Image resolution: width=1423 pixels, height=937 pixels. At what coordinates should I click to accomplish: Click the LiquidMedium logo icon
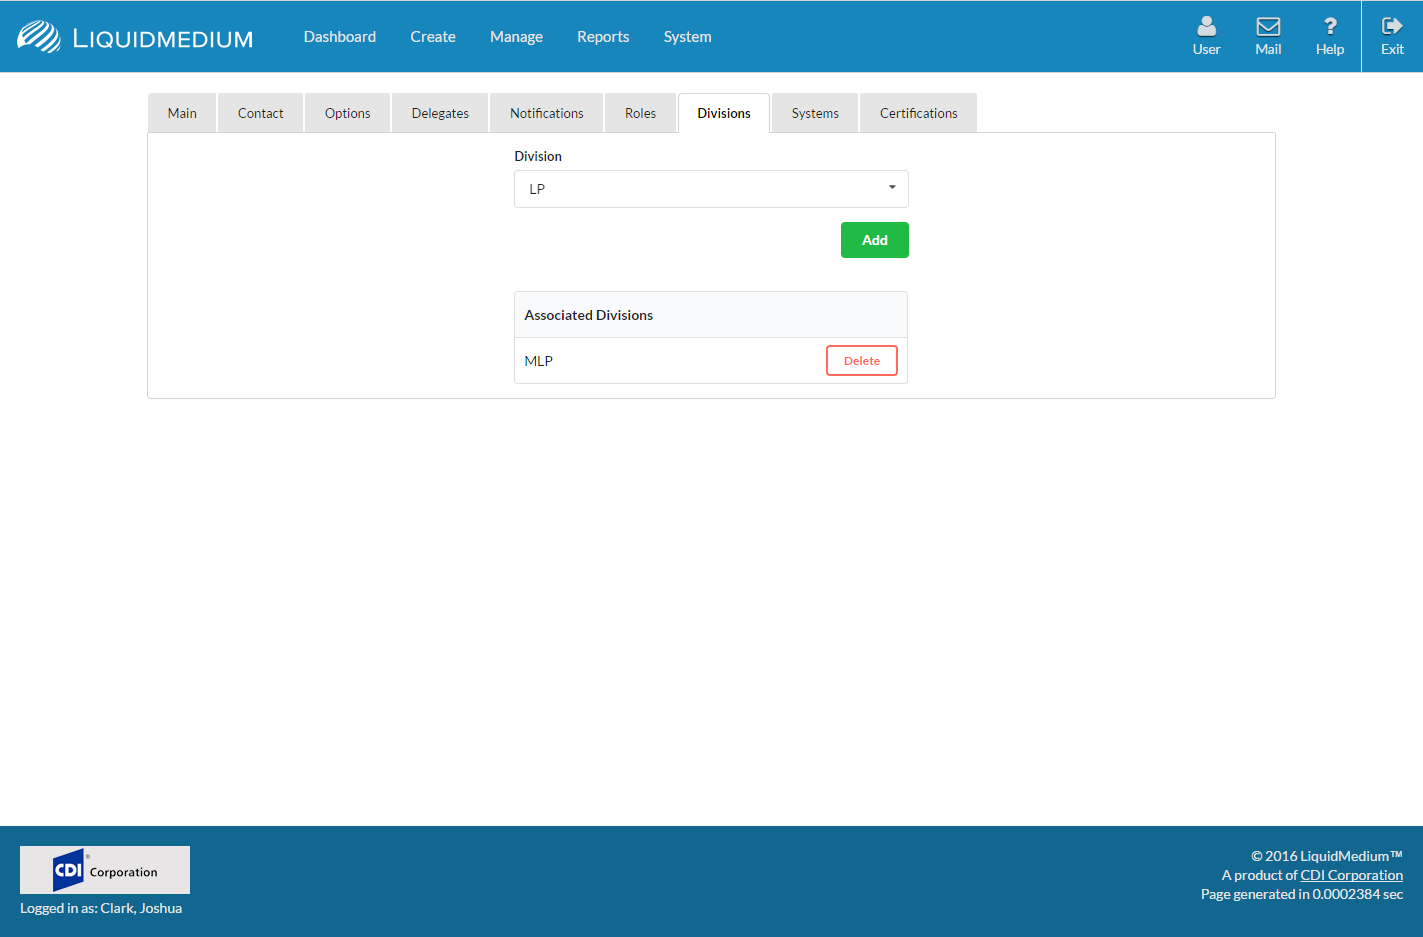39,37
